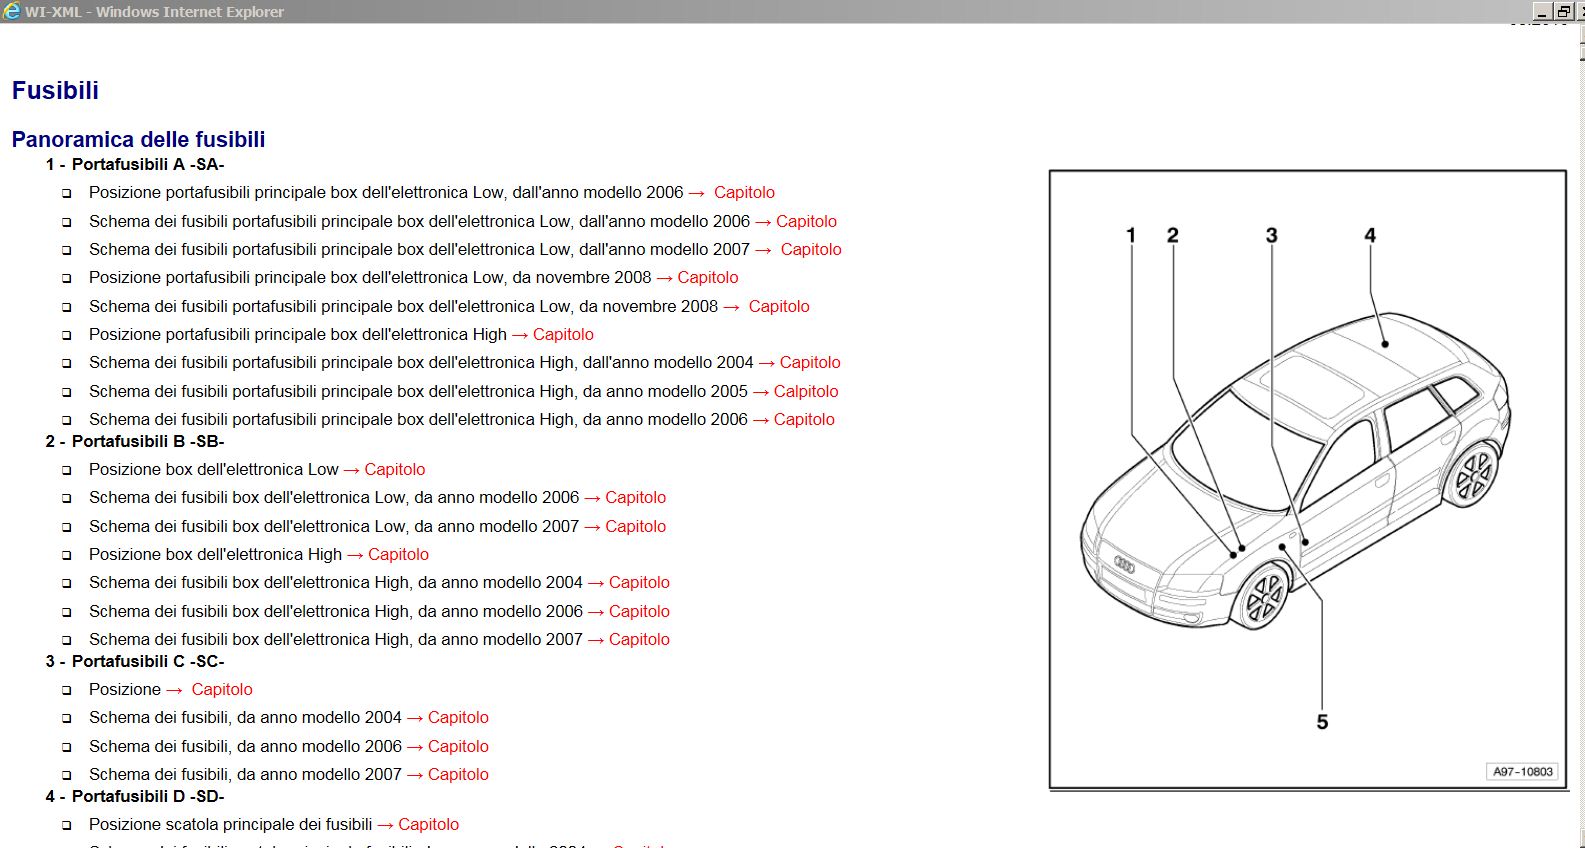Click callout number 3 in the car diagram
This screenshot has height=848, width=1585.
click(x=1271, y=235)
